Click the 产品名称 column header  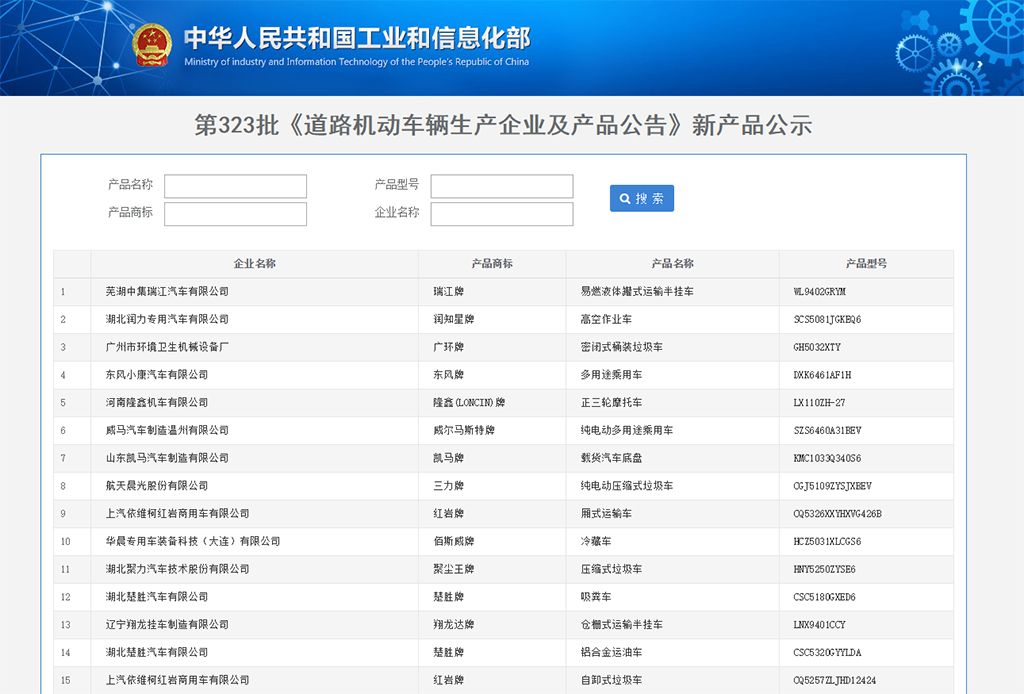tap(672, 264)
